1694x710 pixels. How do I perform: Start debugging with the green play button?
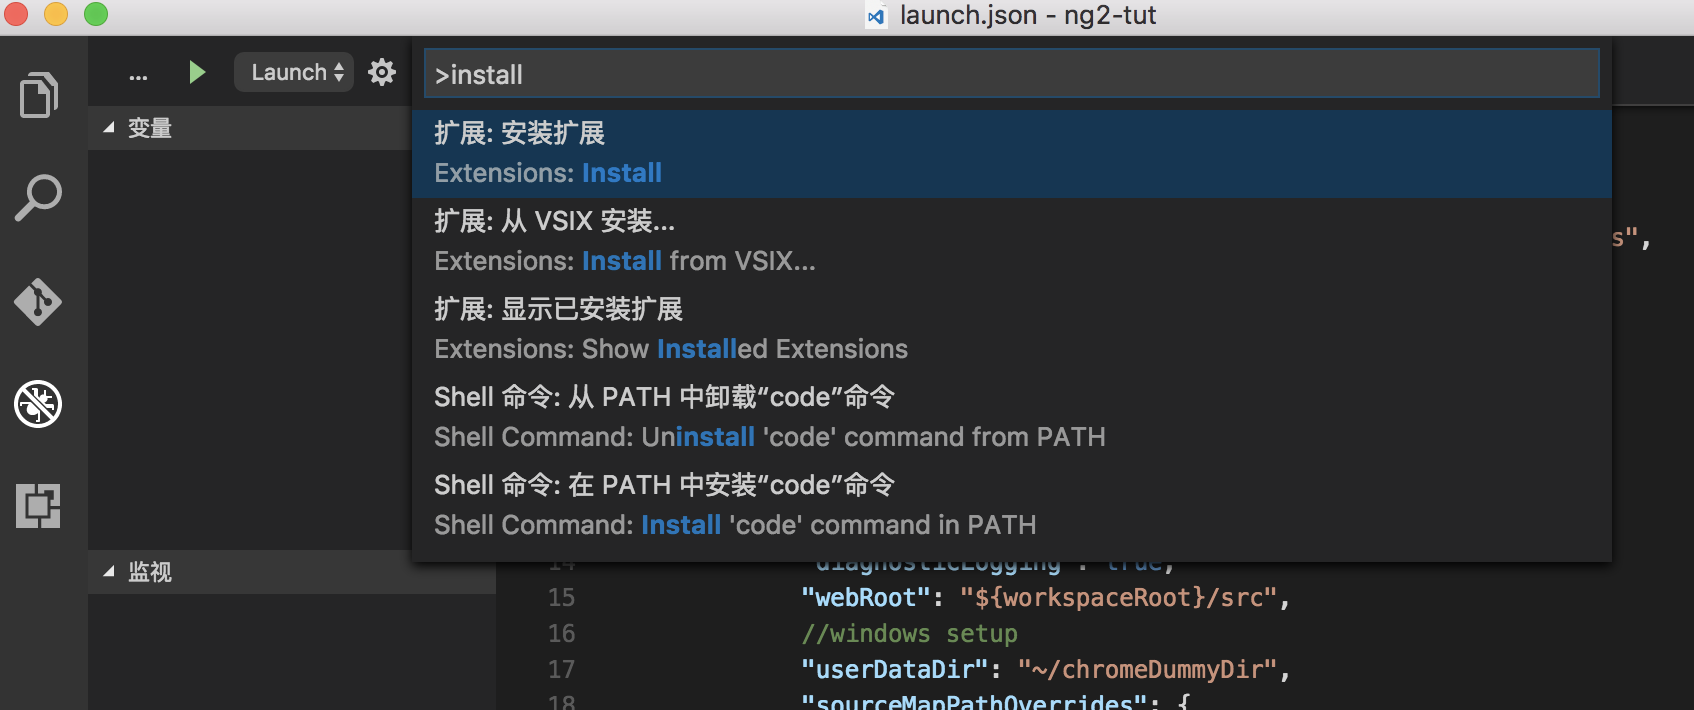tap(197, 72)
